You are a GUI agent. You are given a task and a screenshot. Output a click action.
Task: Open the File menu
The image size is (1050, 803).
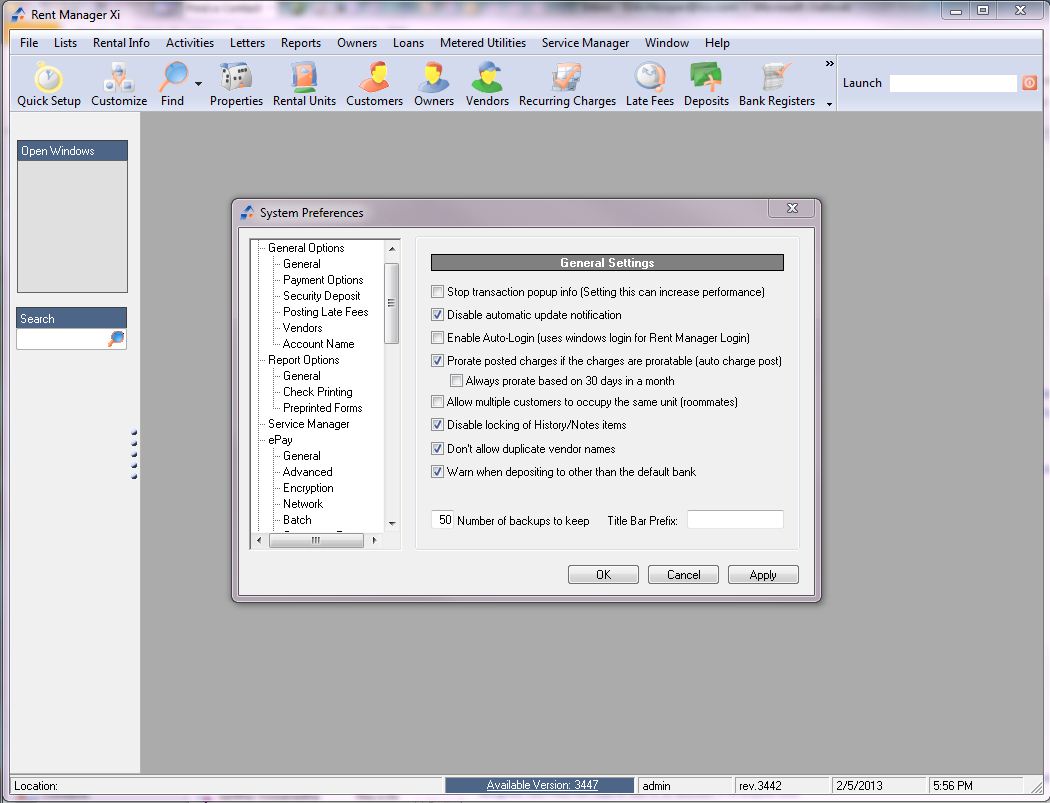coord(29,43)
